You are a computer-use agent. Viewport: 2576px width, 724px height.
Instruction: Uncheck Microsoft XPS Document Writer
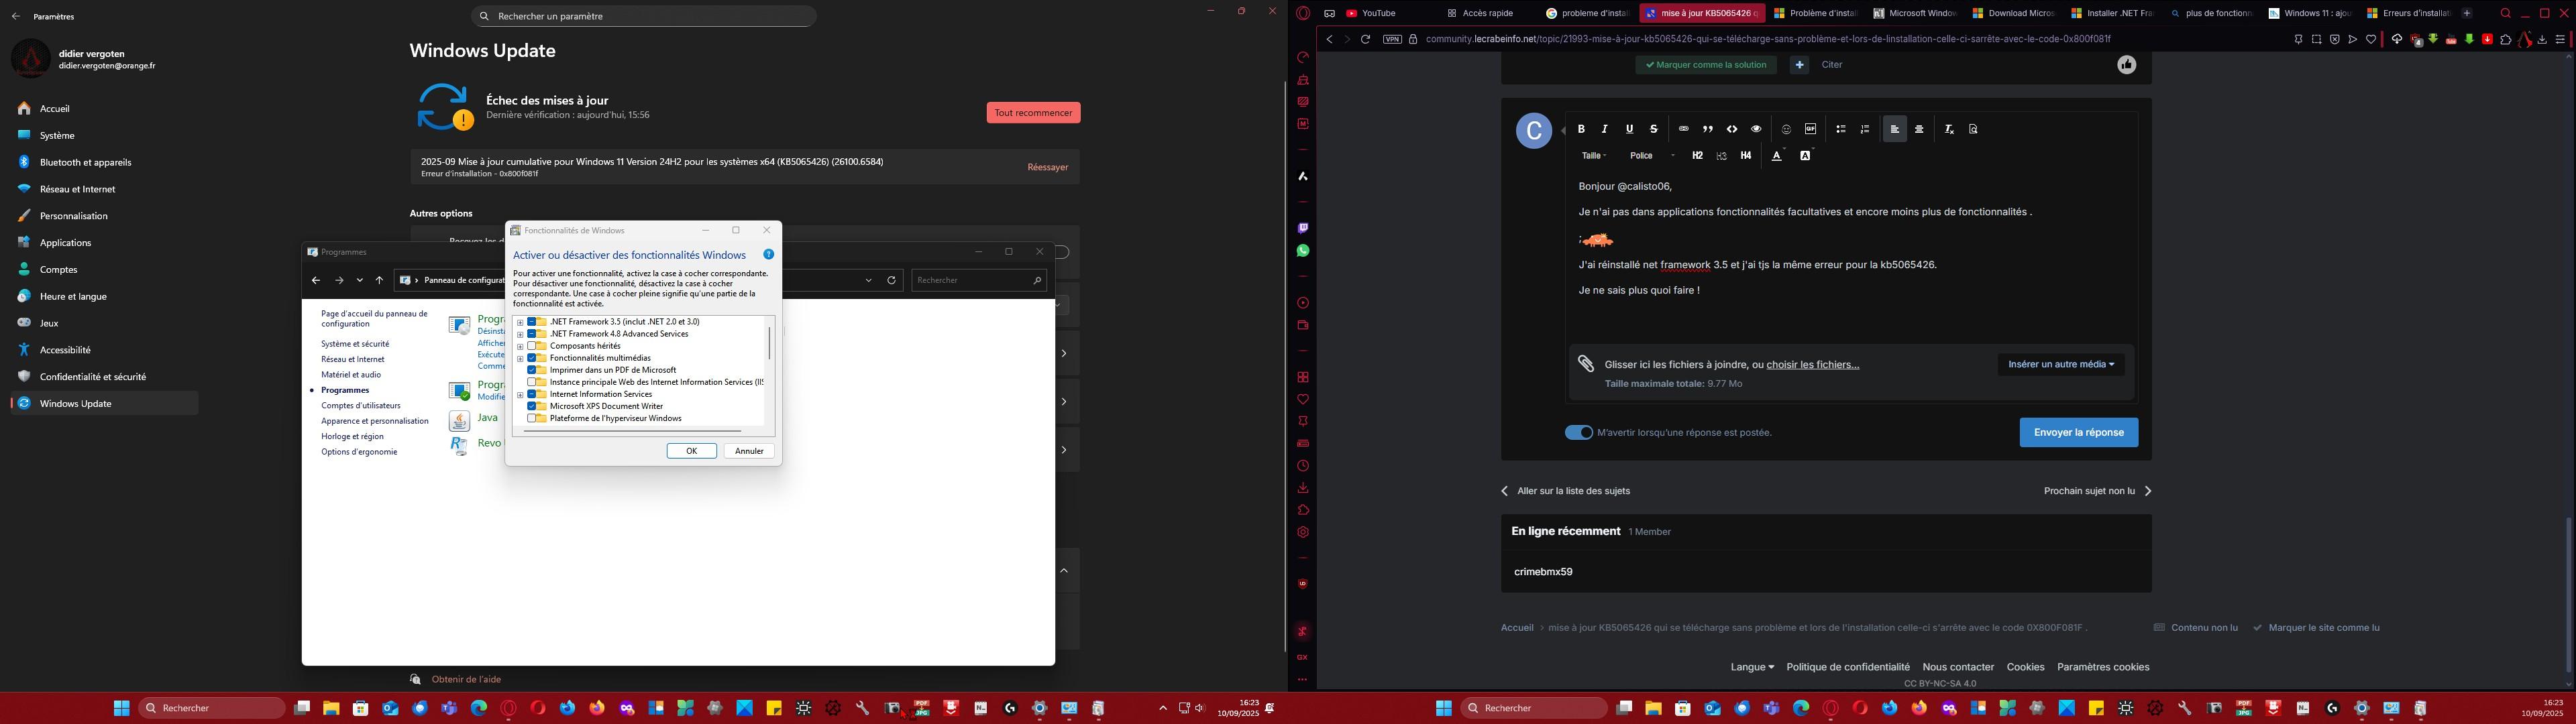(531, 406)
